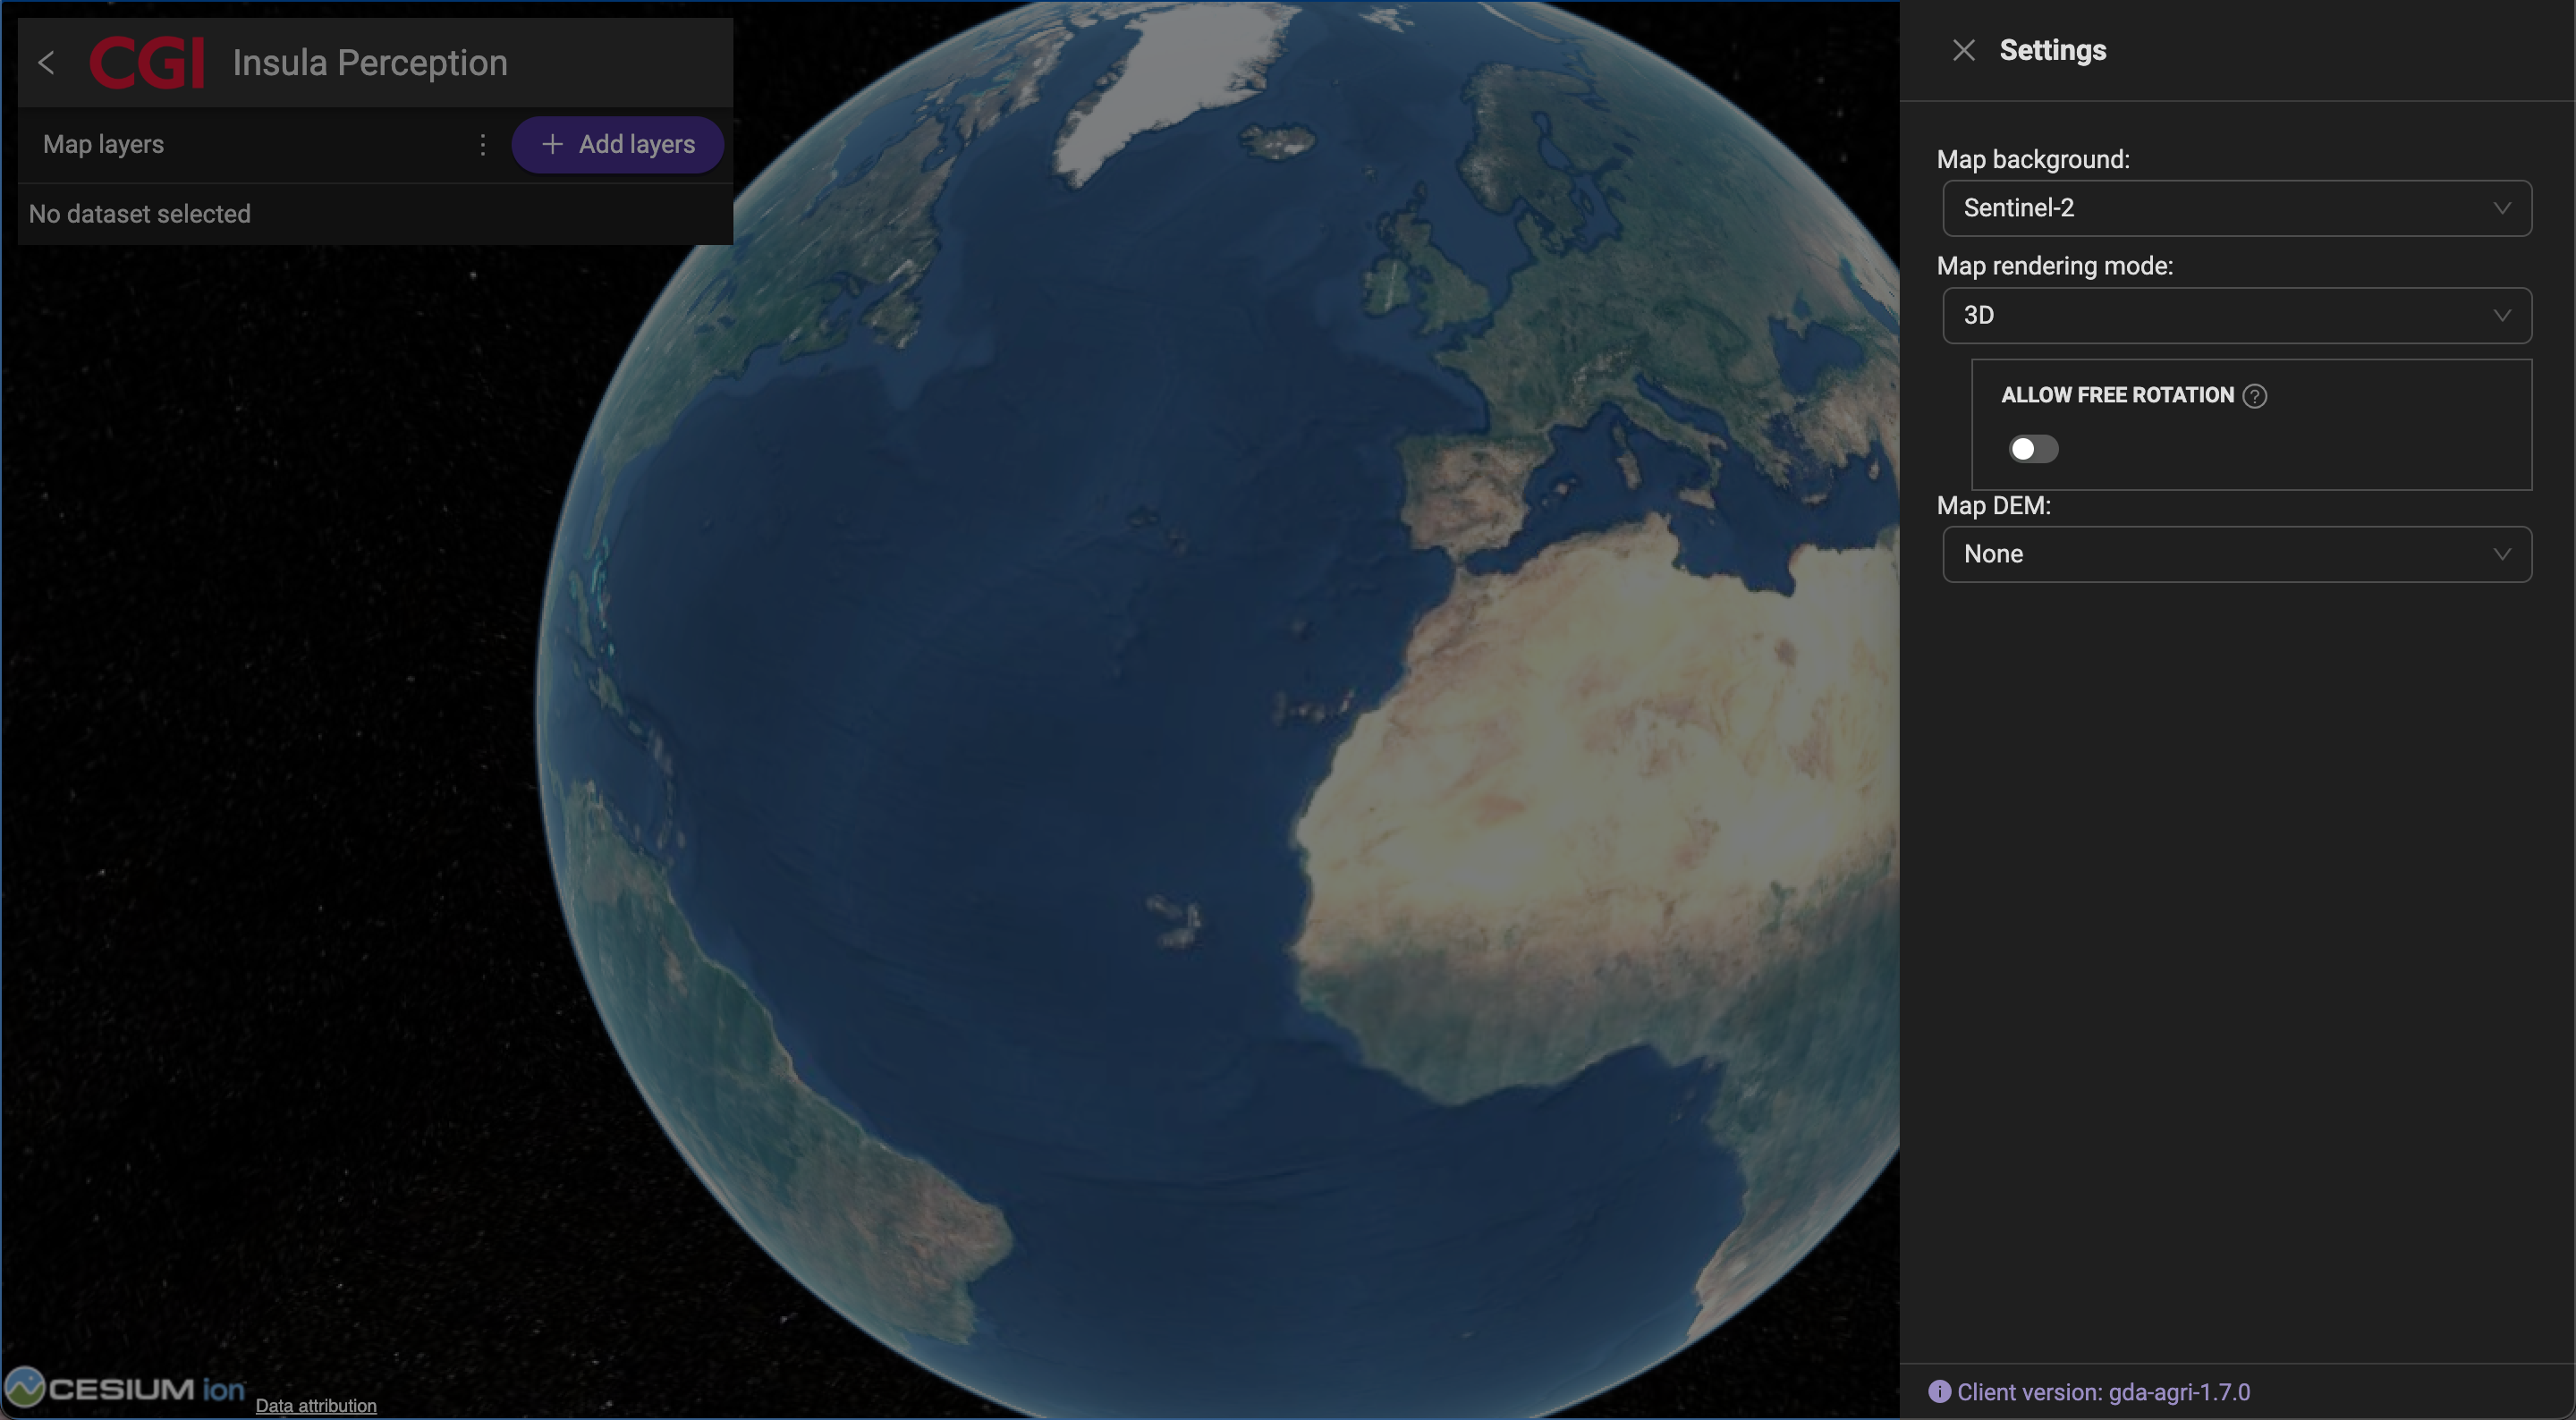2576x1420 pixels.
Task: Open the Map rendering mode 3D dropdown
Action: 2236,316
